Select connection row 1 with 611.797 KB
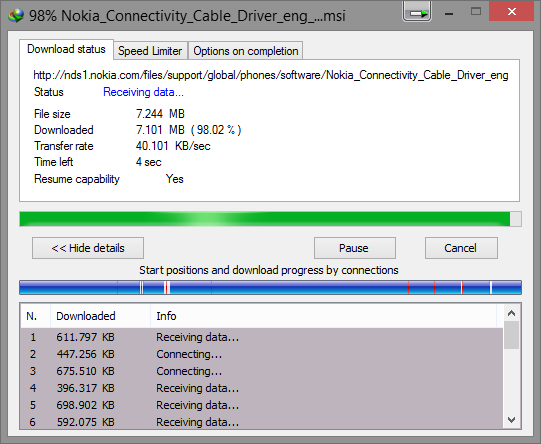Image resolution: width=541 pixels, height=444 pixels. [262, 337]
